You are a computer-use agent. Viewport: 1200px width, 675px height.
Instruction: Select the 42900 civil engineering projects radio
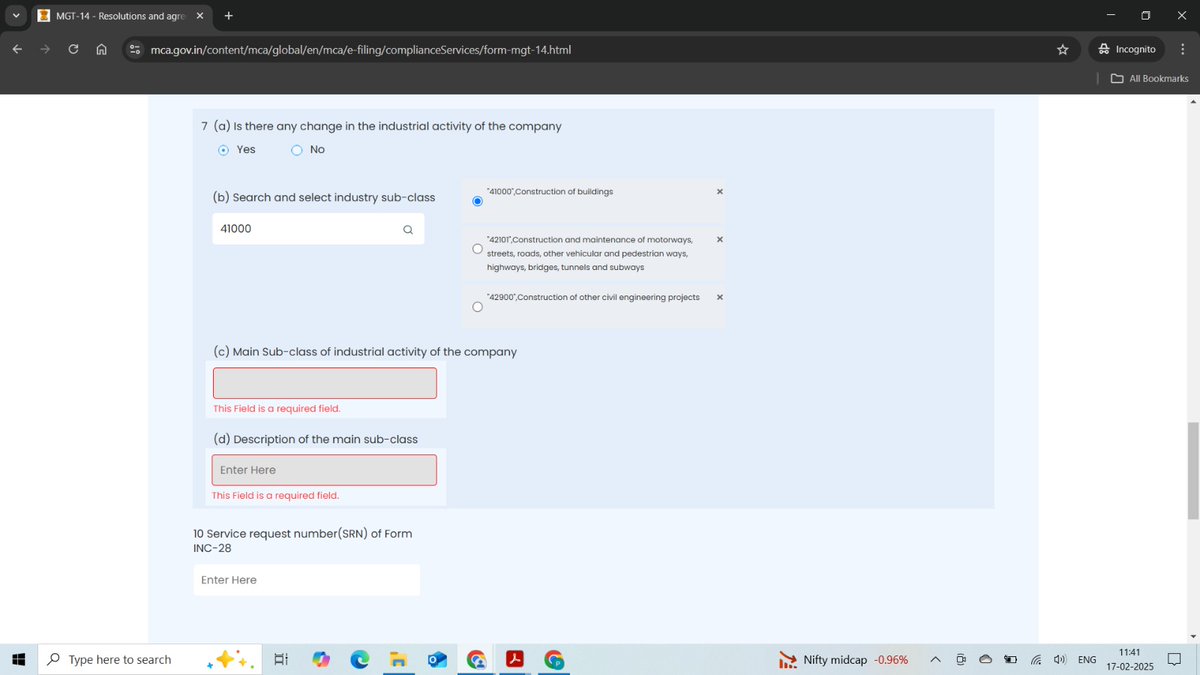(x=477, y=307)
